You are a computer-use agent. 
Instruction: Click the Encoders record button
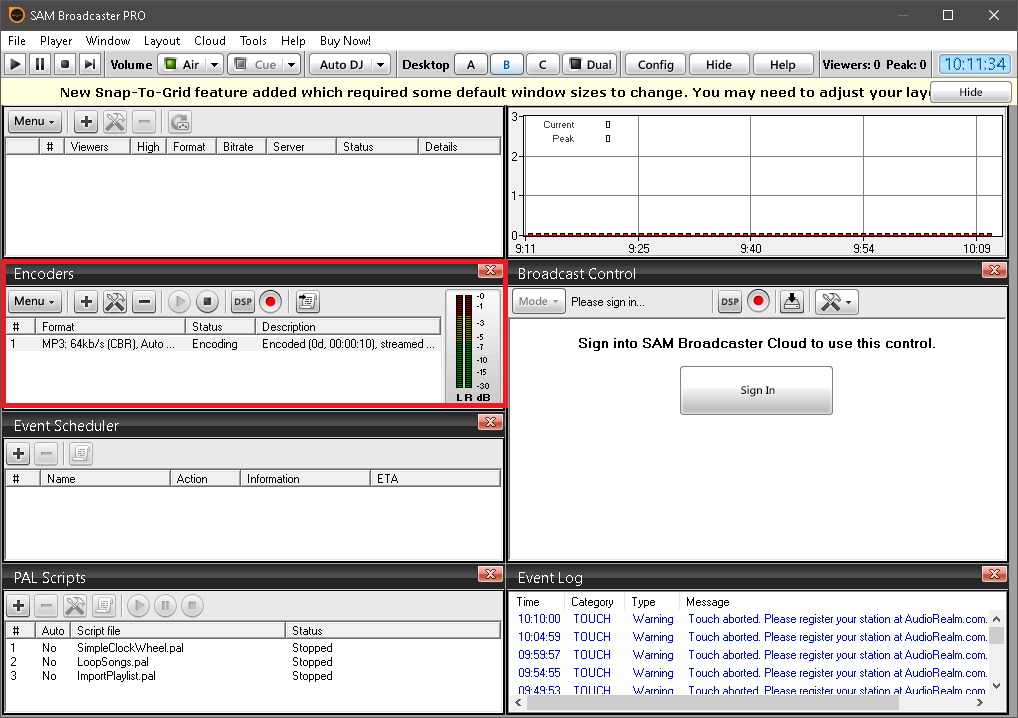click(x=271, y=301)
